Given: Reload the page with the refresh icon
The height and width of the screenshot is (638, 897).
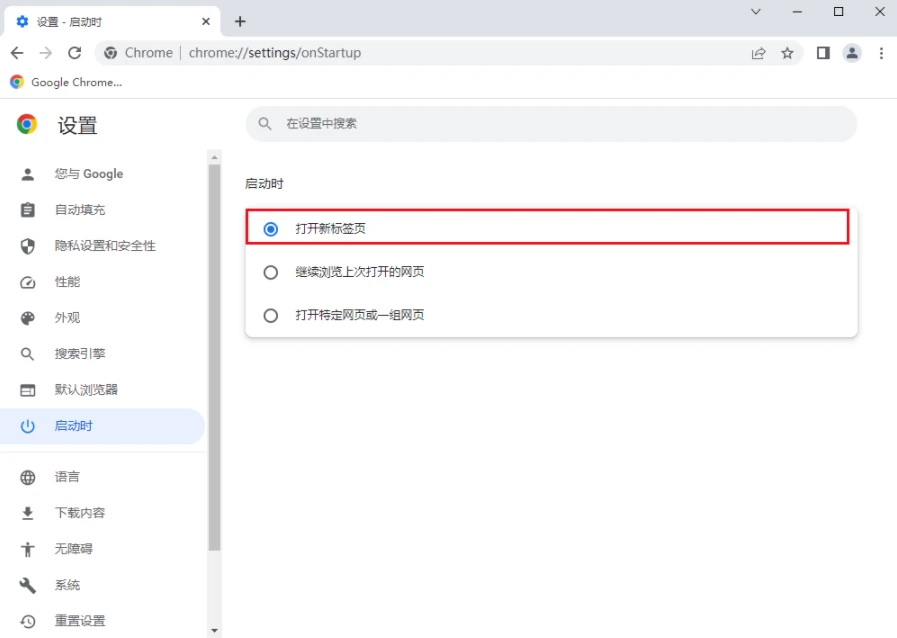Looking at the screenshot, I should tap(74, 53).
